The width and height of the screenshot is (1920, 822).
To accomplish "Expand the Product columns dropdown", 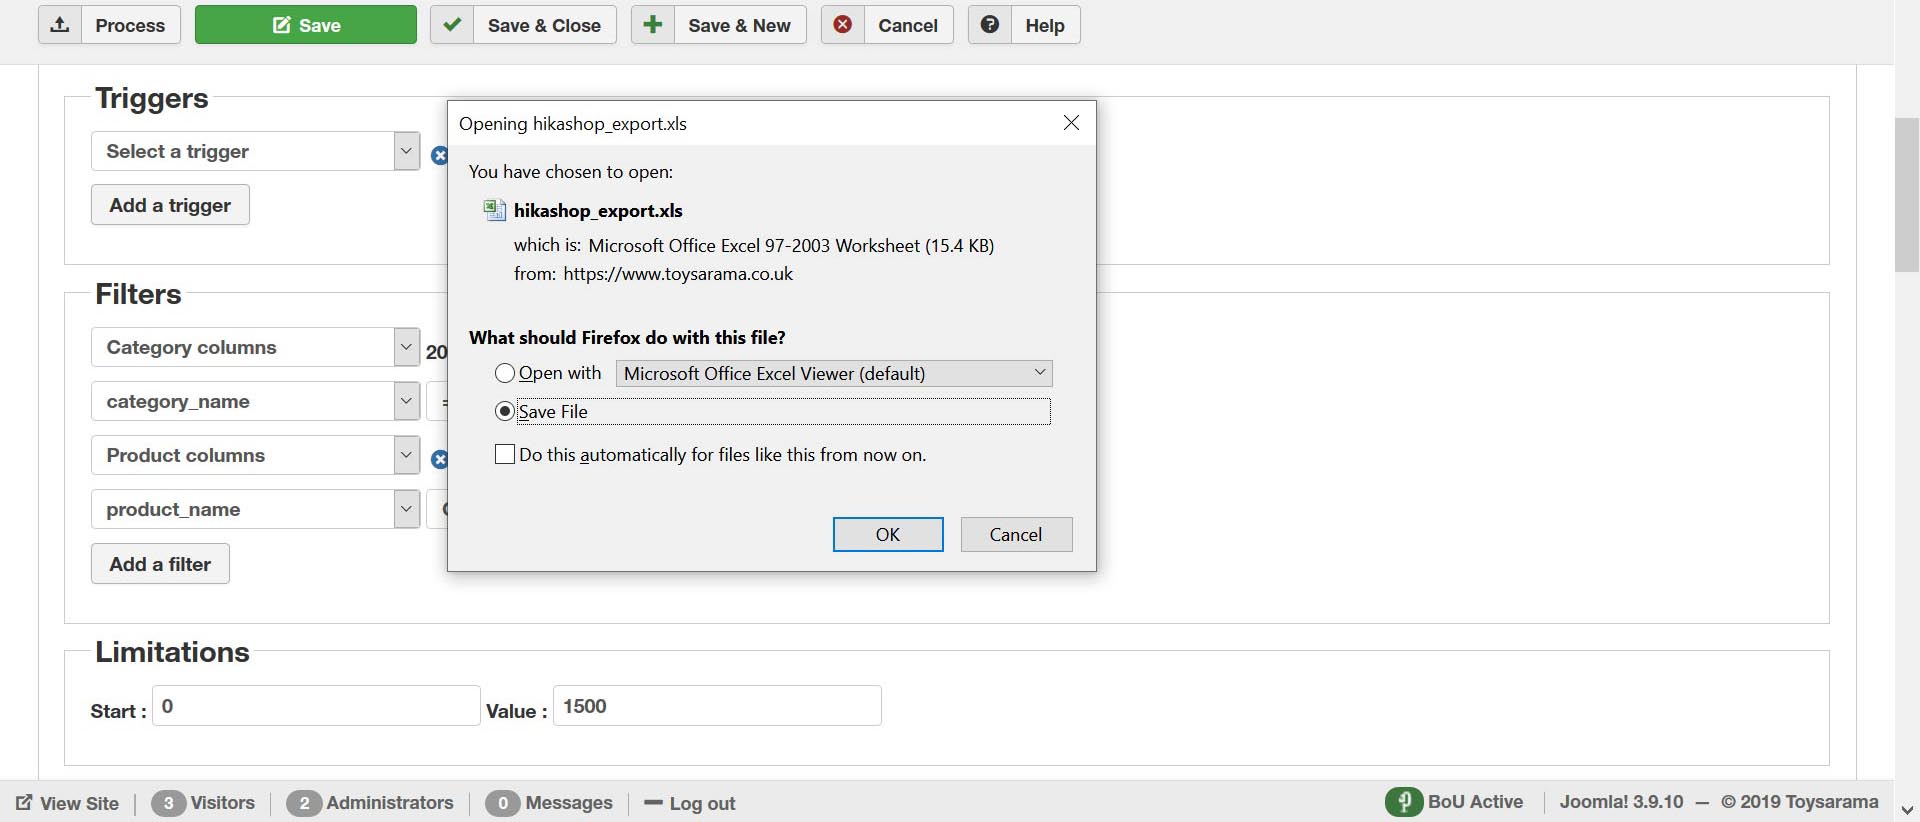I will coord(256,455).
